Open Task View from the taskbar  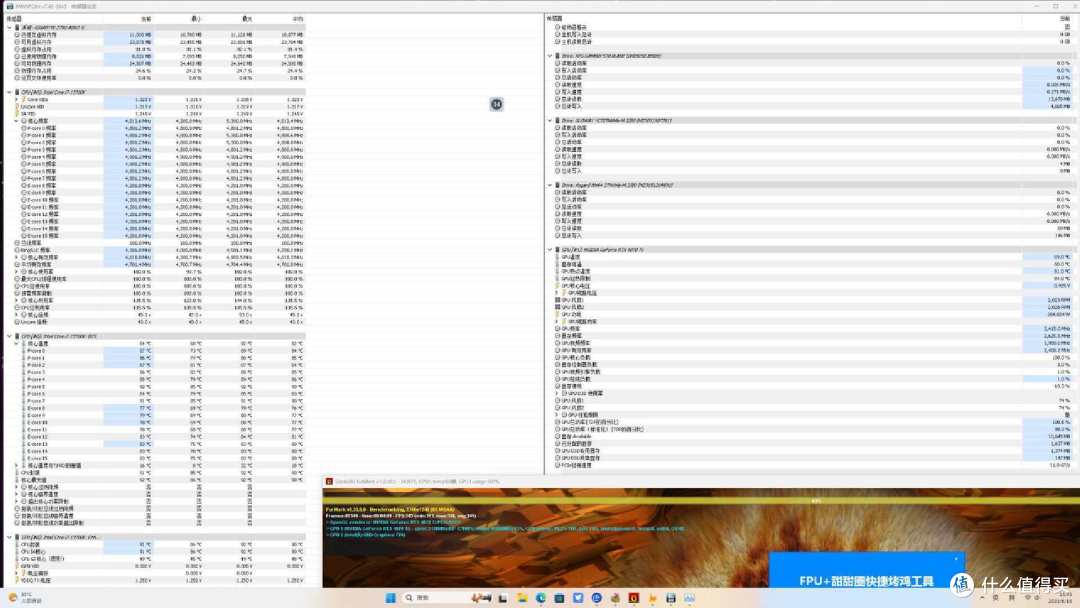click(503, 598)
